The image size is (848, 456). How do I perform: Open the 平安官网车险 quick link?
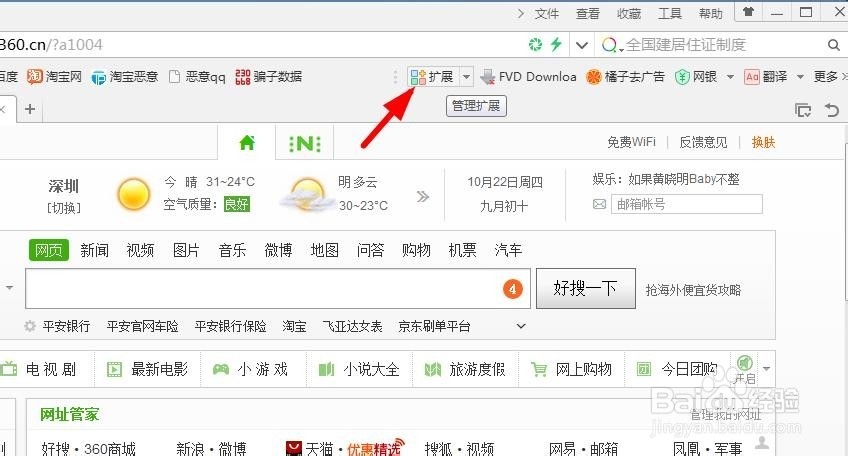pos(142,326)
